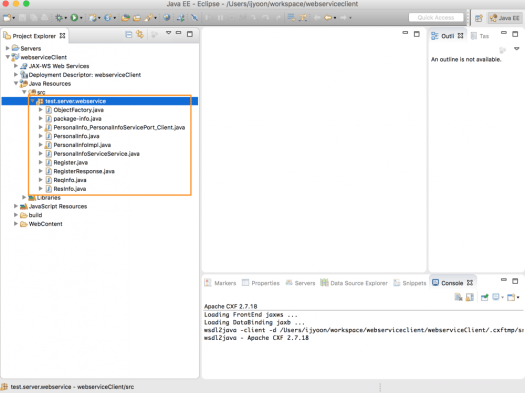Switch to the Servers tab in bottom panel
The height and width of the screenshot is (393, 525).
coord(300,283)
